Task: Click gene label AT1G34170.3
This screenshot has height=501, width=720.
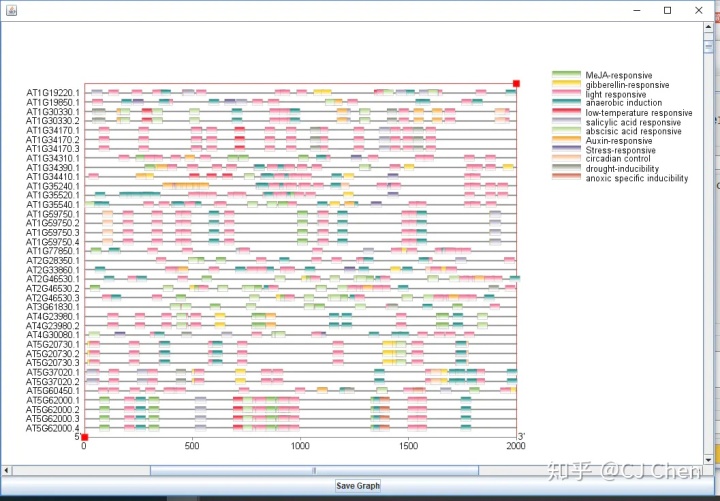Action: 53,149
